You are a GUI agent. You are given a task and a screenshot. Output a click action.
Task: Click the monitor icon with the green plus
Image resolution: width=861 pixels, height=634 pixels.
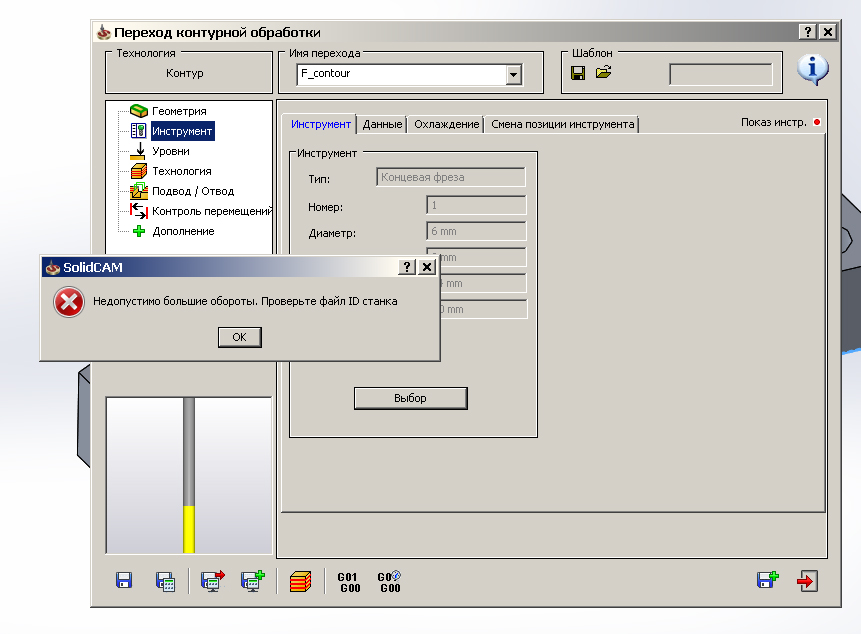point(253,581)
